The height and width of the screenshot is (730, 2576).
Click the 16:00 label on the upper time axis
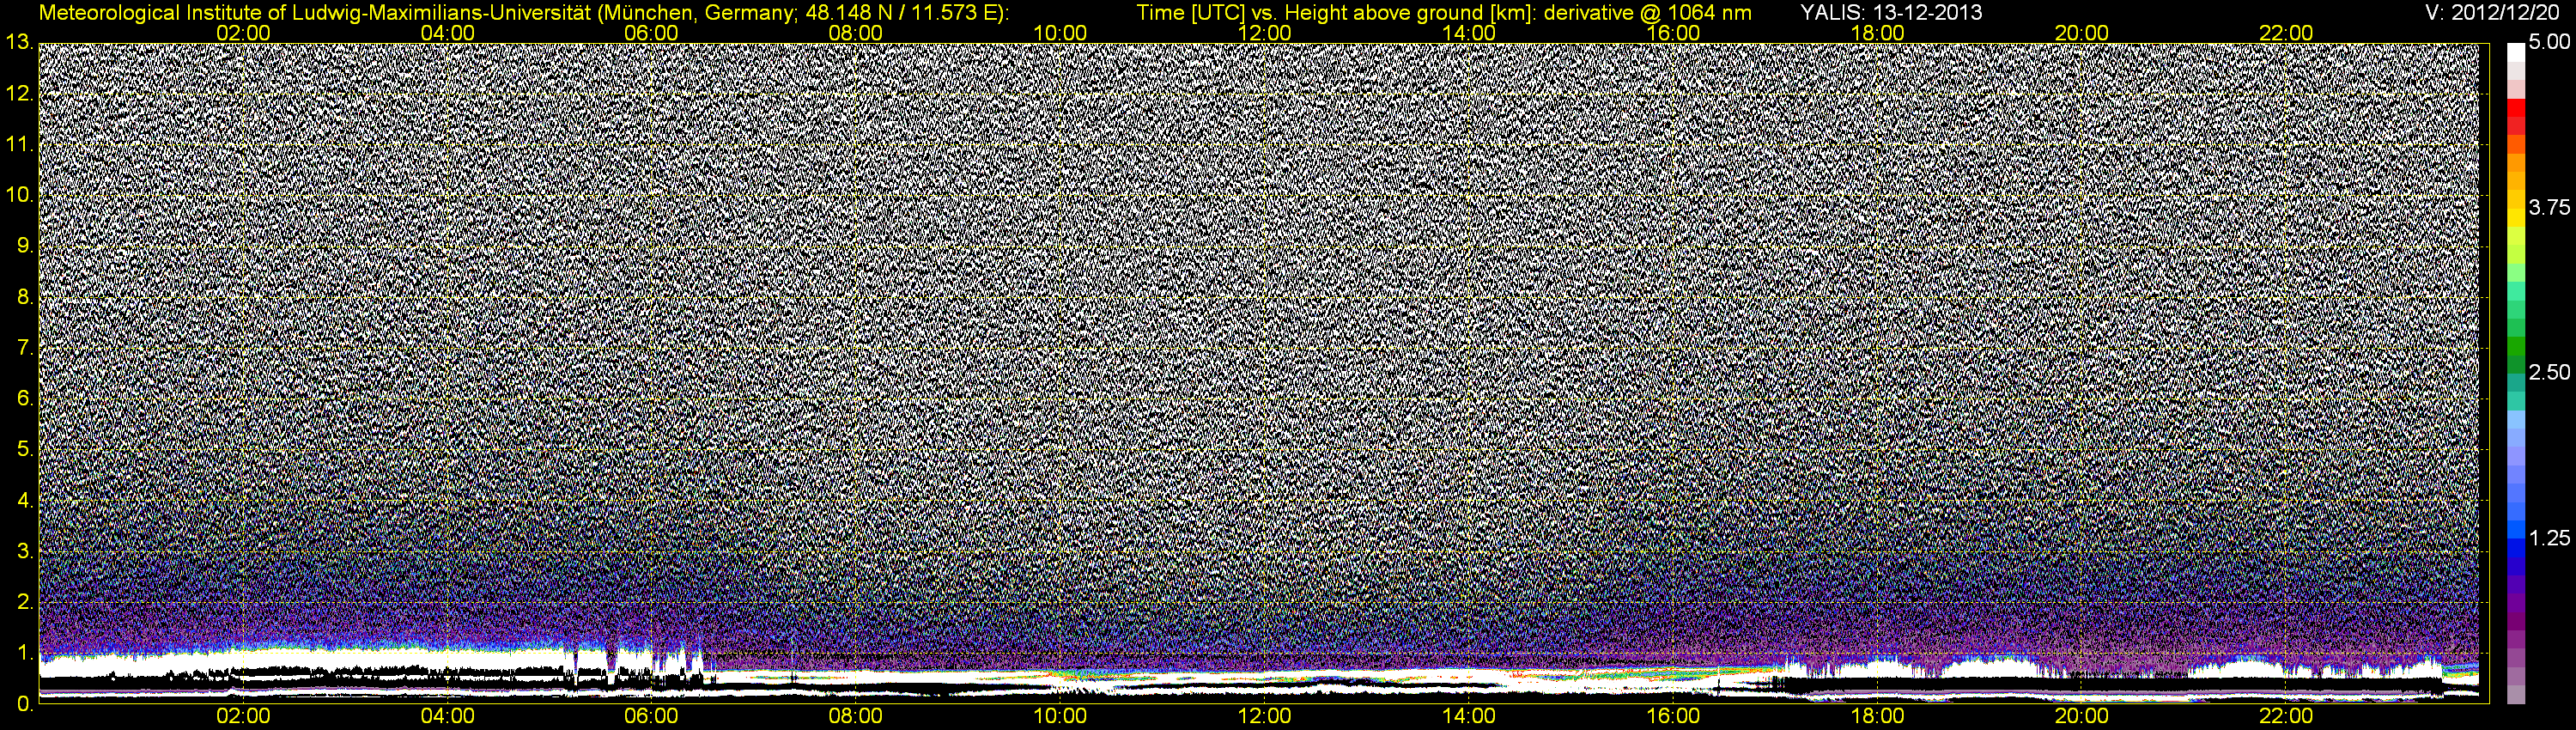click(x=1673, y=33)
